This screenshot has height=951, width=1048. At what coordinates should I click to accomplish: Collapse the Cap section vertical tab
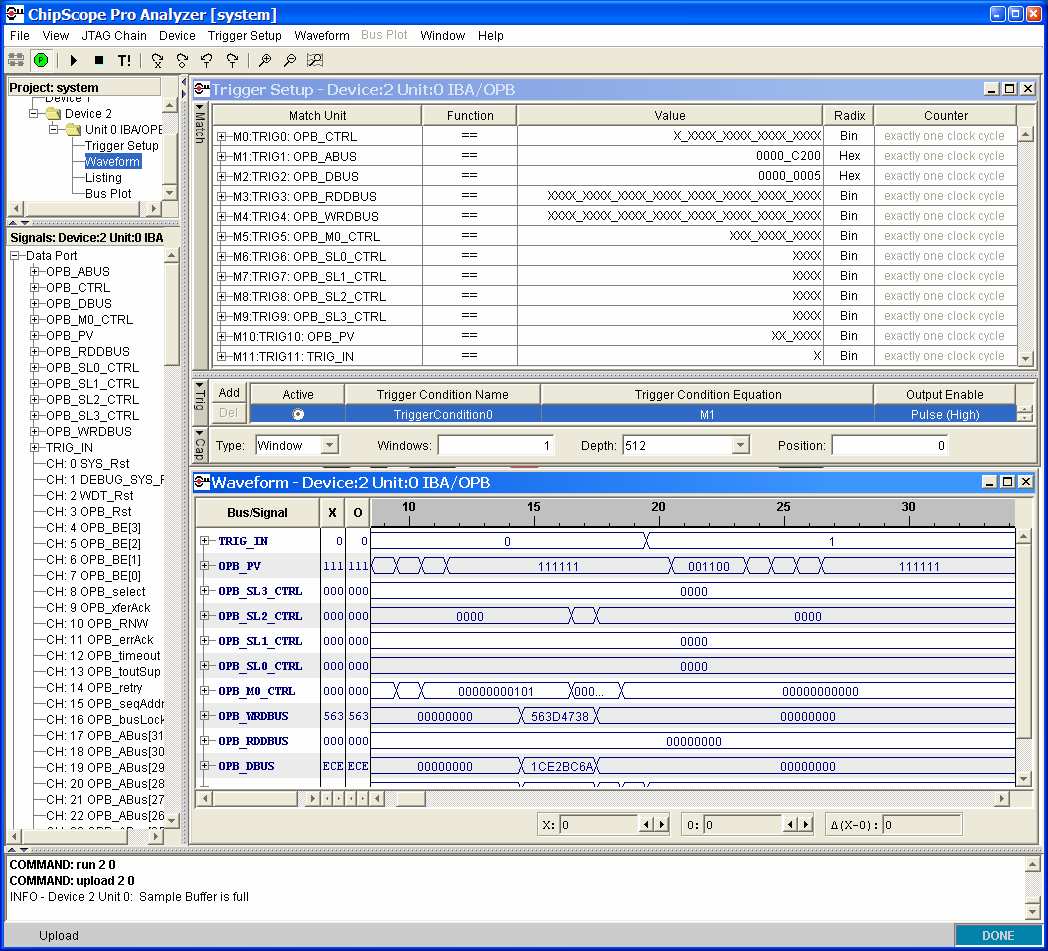click(x=199, y=445)
